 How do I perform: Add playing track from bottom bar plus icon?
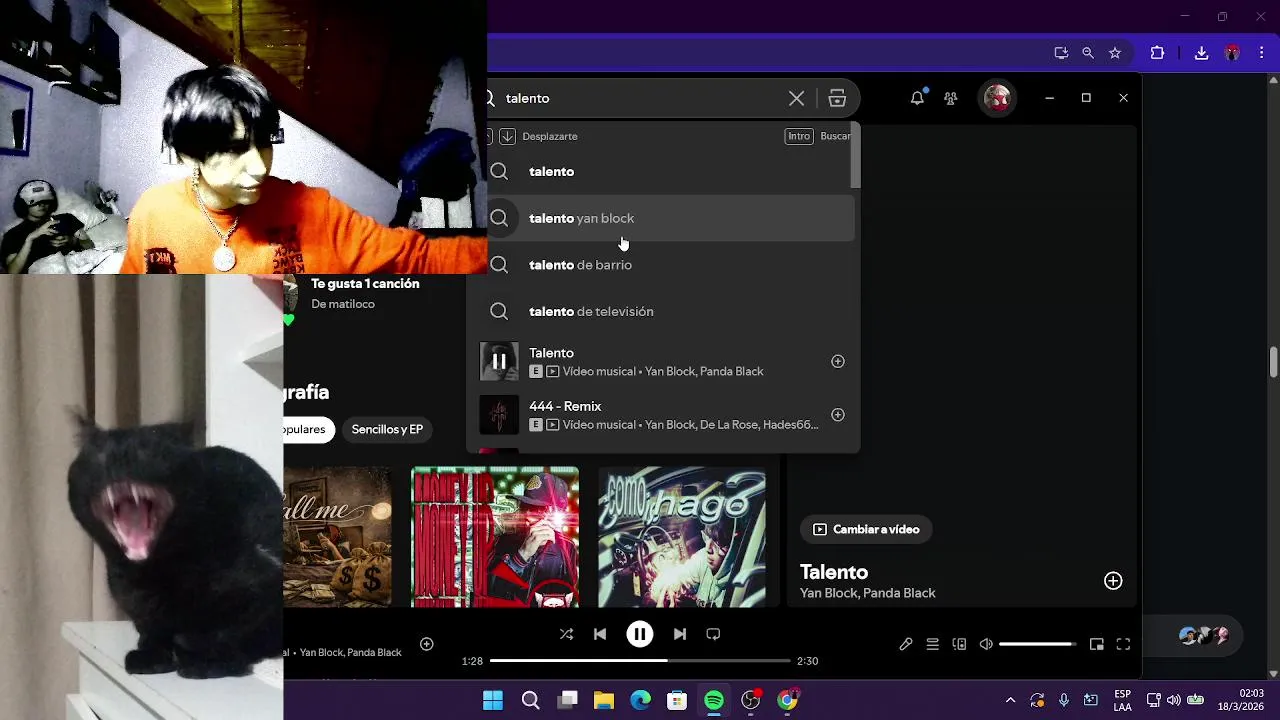tap(426, 644)
